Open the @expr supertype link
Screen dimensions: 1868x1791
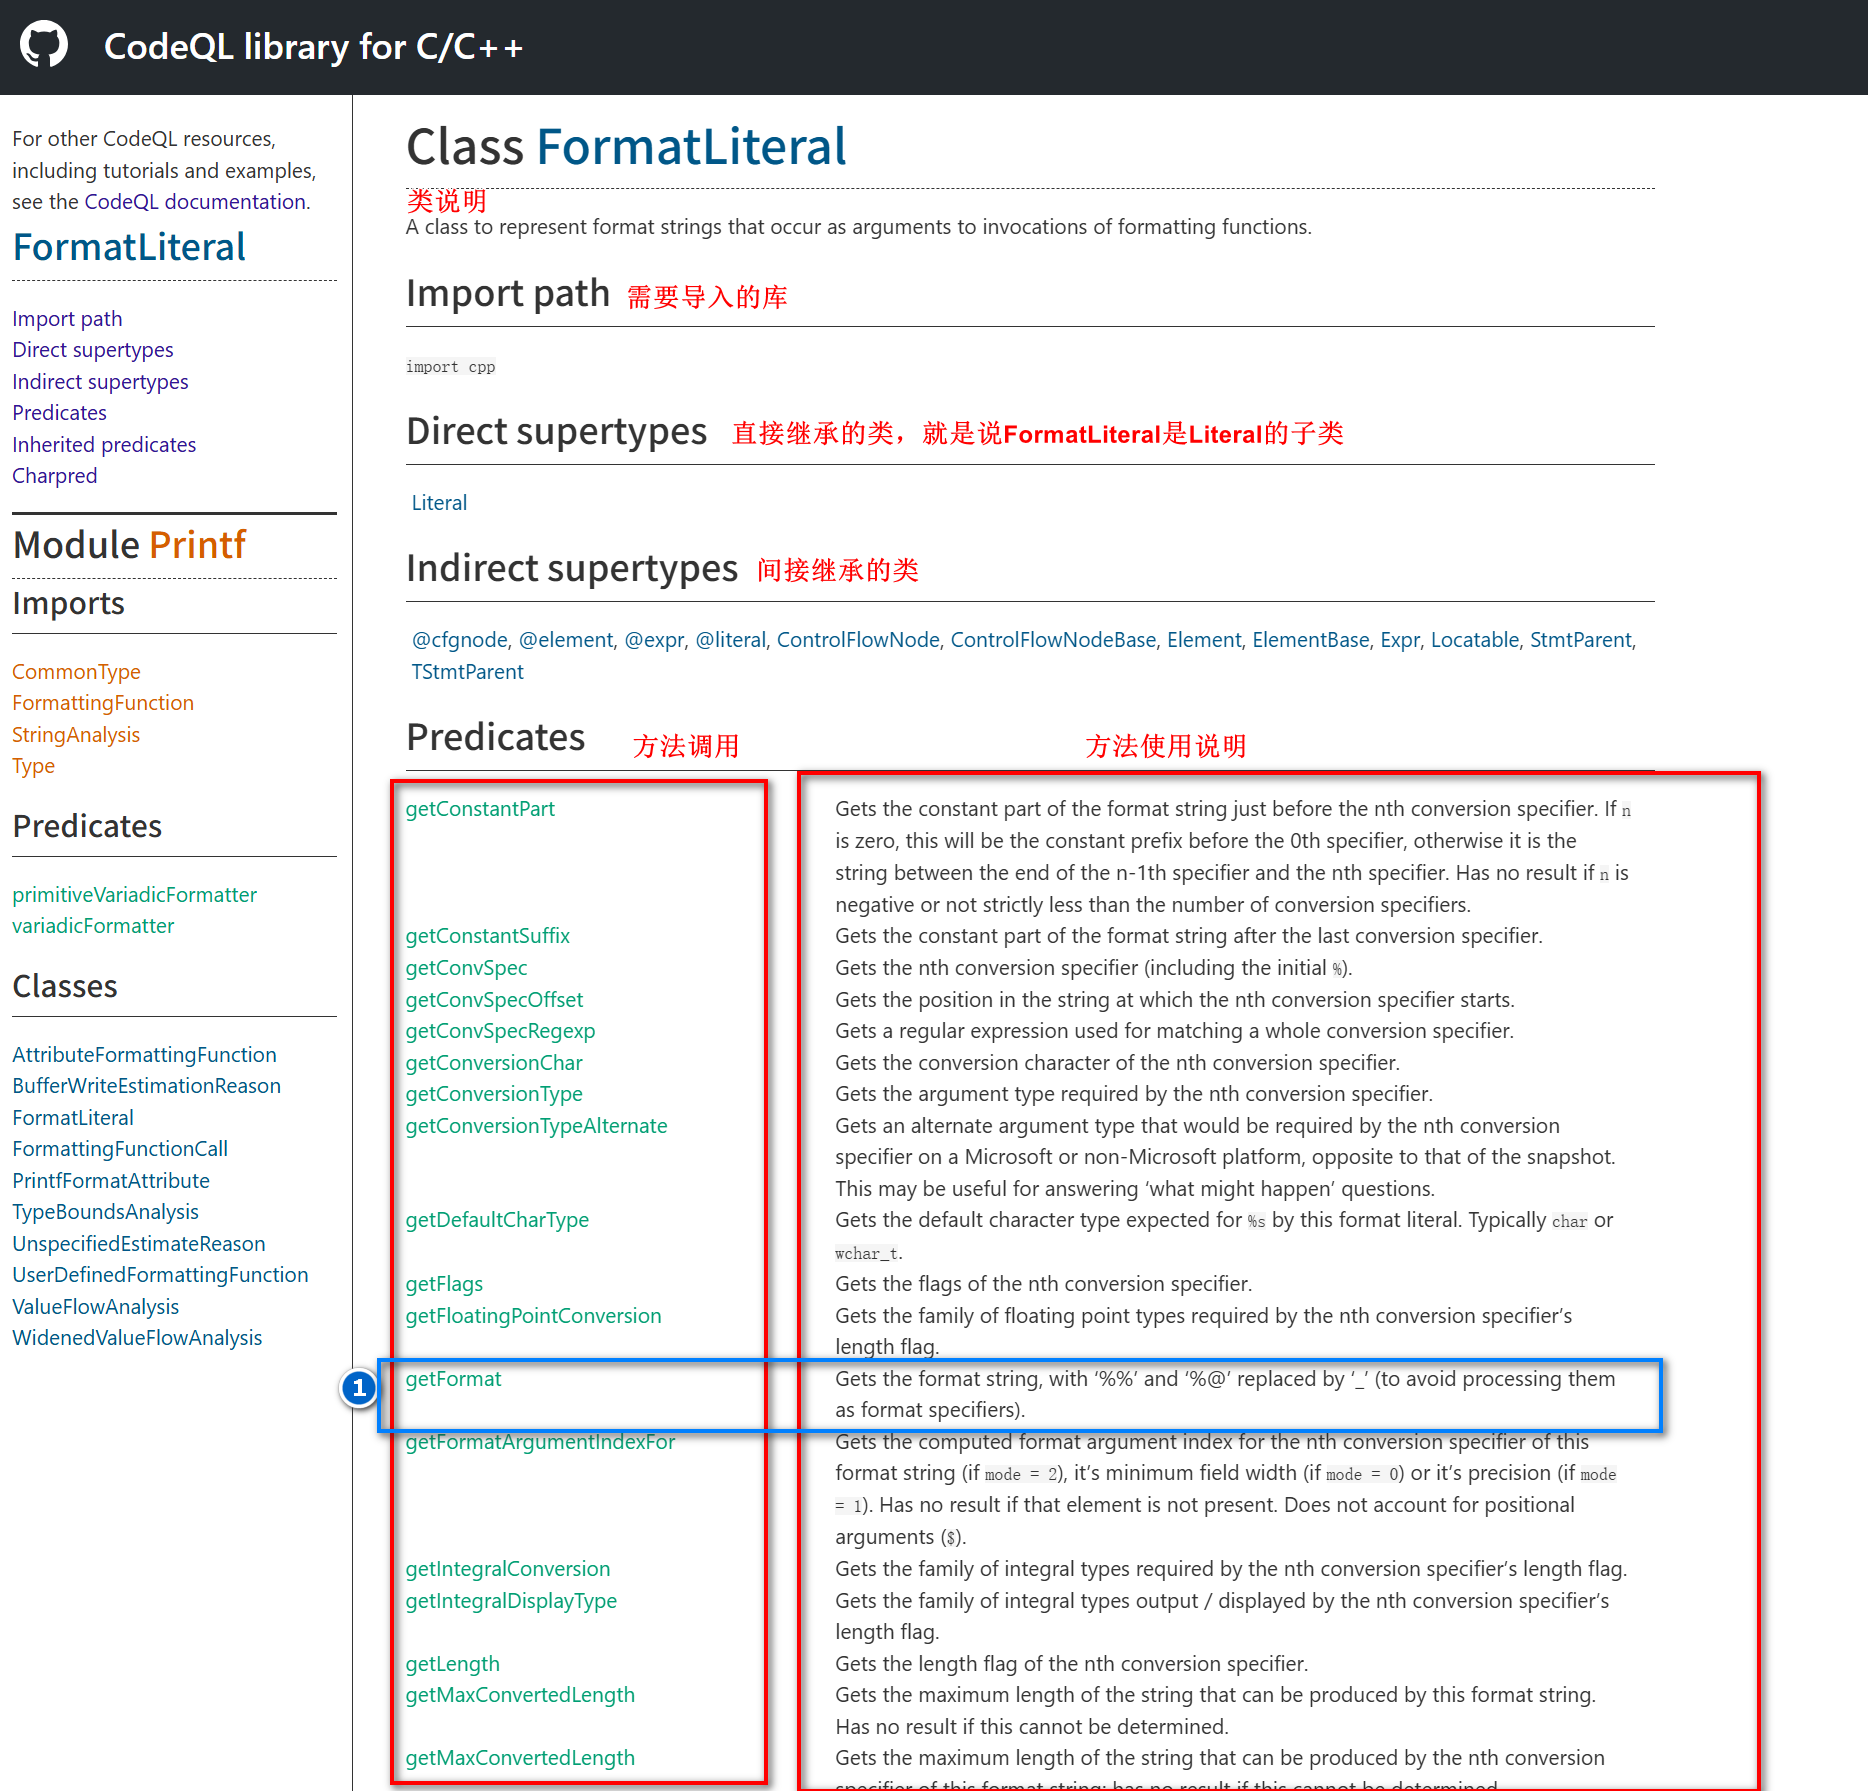654,640
